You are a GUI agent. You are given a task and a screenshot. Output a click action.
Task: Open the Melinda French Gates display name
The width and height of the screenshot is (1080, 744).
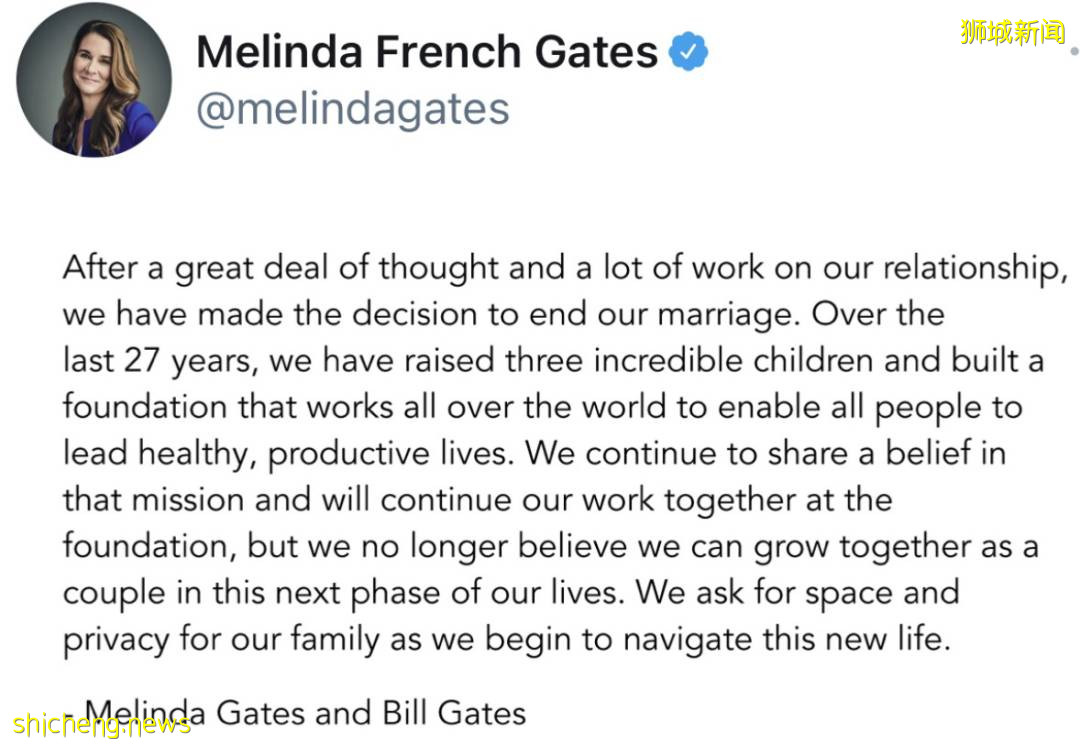pyautogui.click(x=427, y=52)
